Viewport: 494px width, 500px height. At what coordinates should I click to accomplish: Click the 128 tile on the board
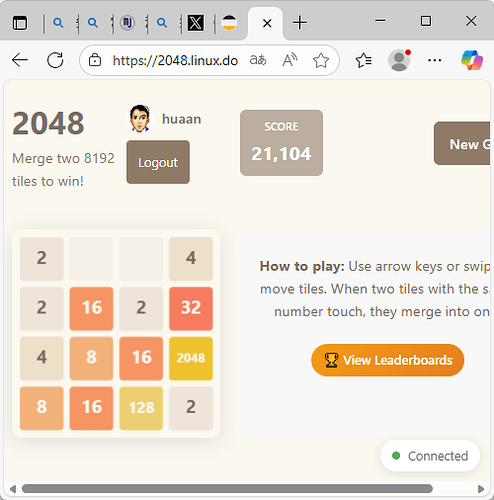pyautogui.click(x=141, y=408)
